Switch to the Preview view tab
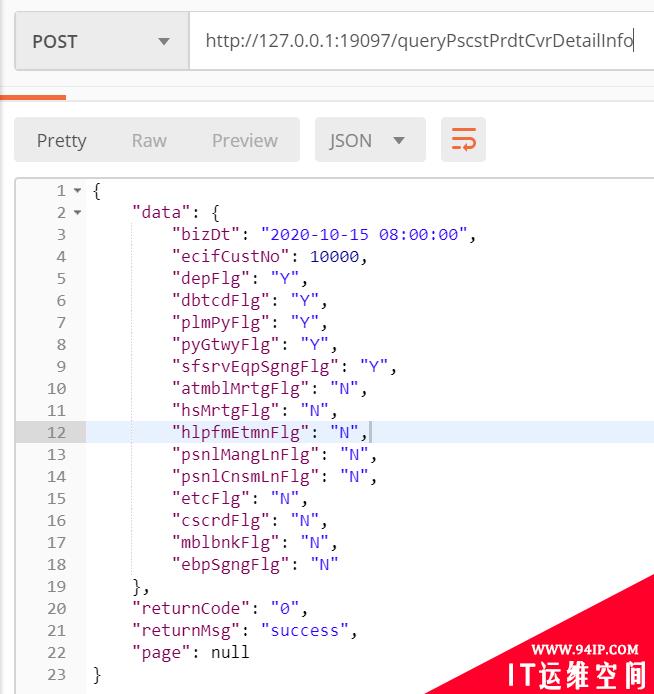Image resolution: width=654 pixels, height=694 pixels. pos(245,140)
